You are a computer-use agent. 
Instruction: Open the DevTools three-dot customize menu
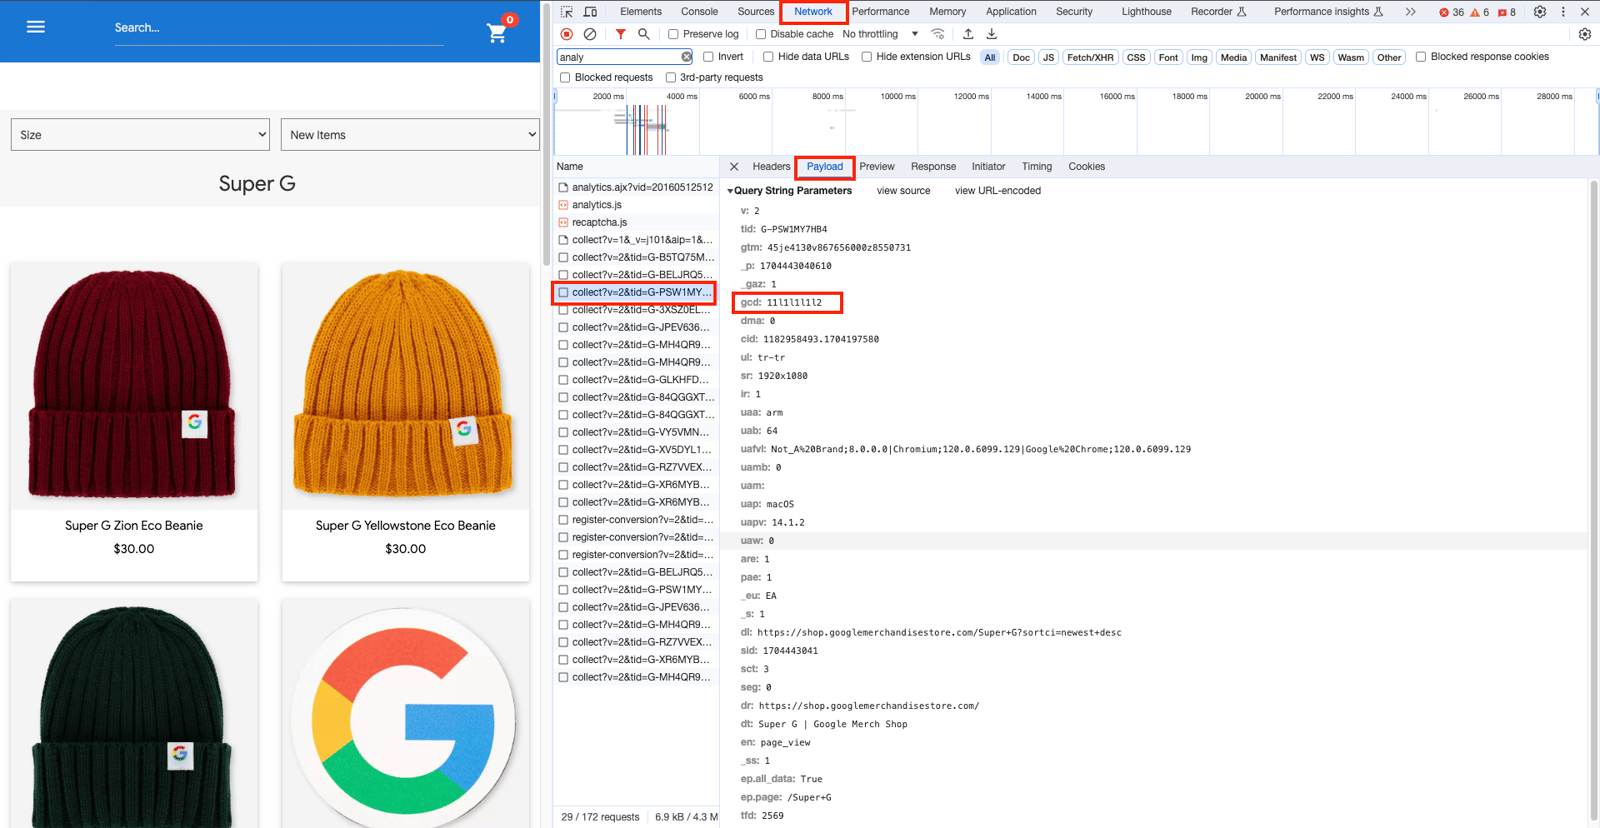click(x=1563, y=12)
